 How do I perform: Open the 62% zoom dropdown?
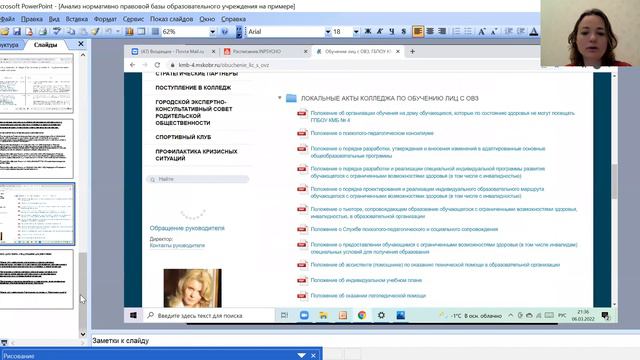pyautogui.click(x=213, y=31)
